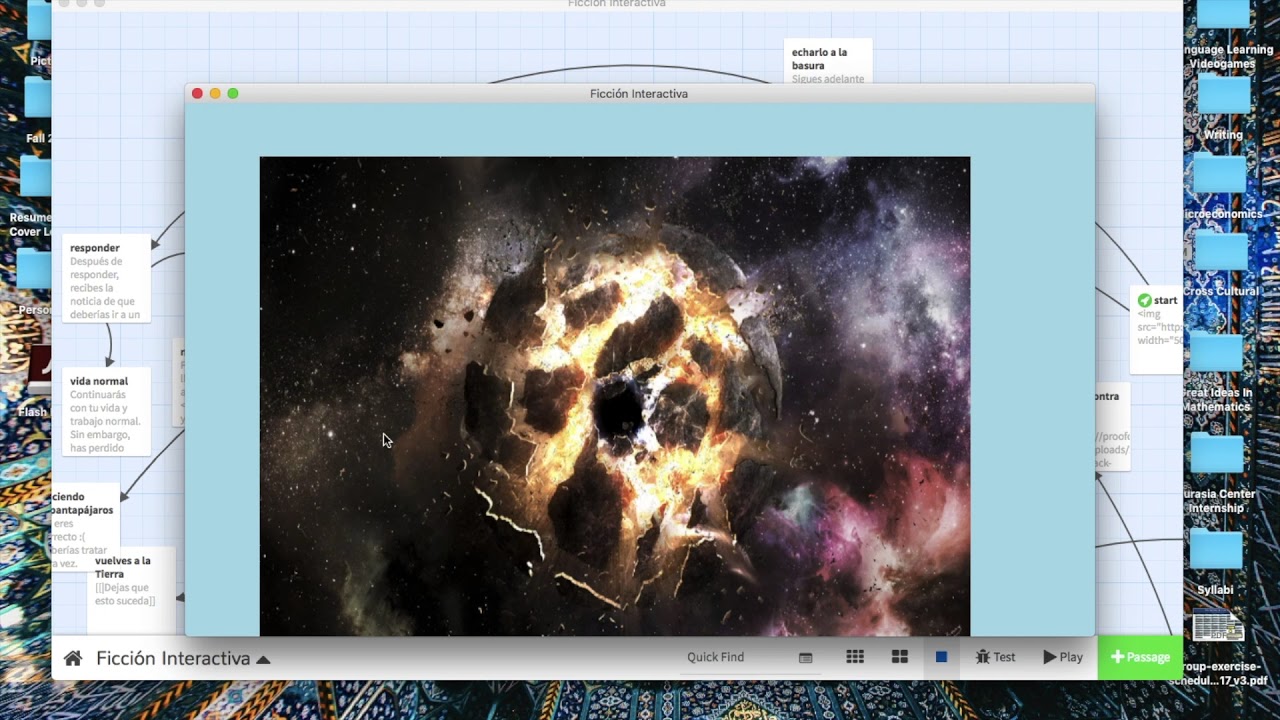Screen dimensions: 1280x720
Task: Open the Ficción Interactiva story menu
Action: point(183,658)
